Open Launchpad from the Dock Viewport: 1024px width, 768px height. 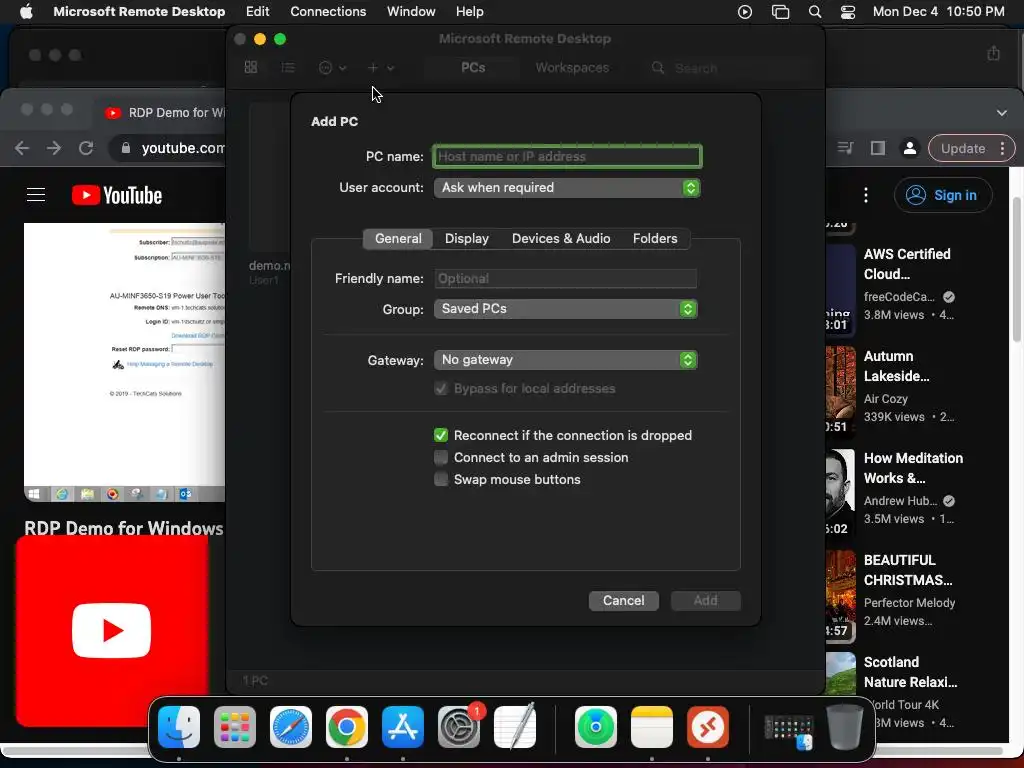(234, 727)
